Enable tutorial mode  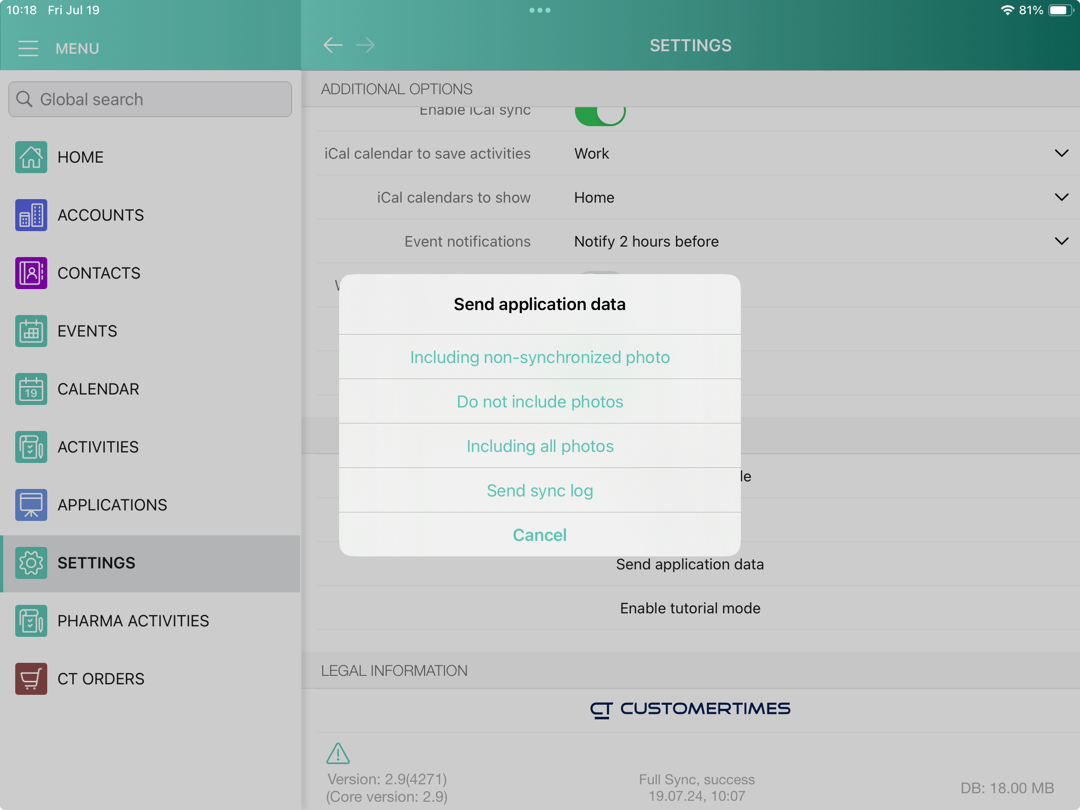pos(690,608)
